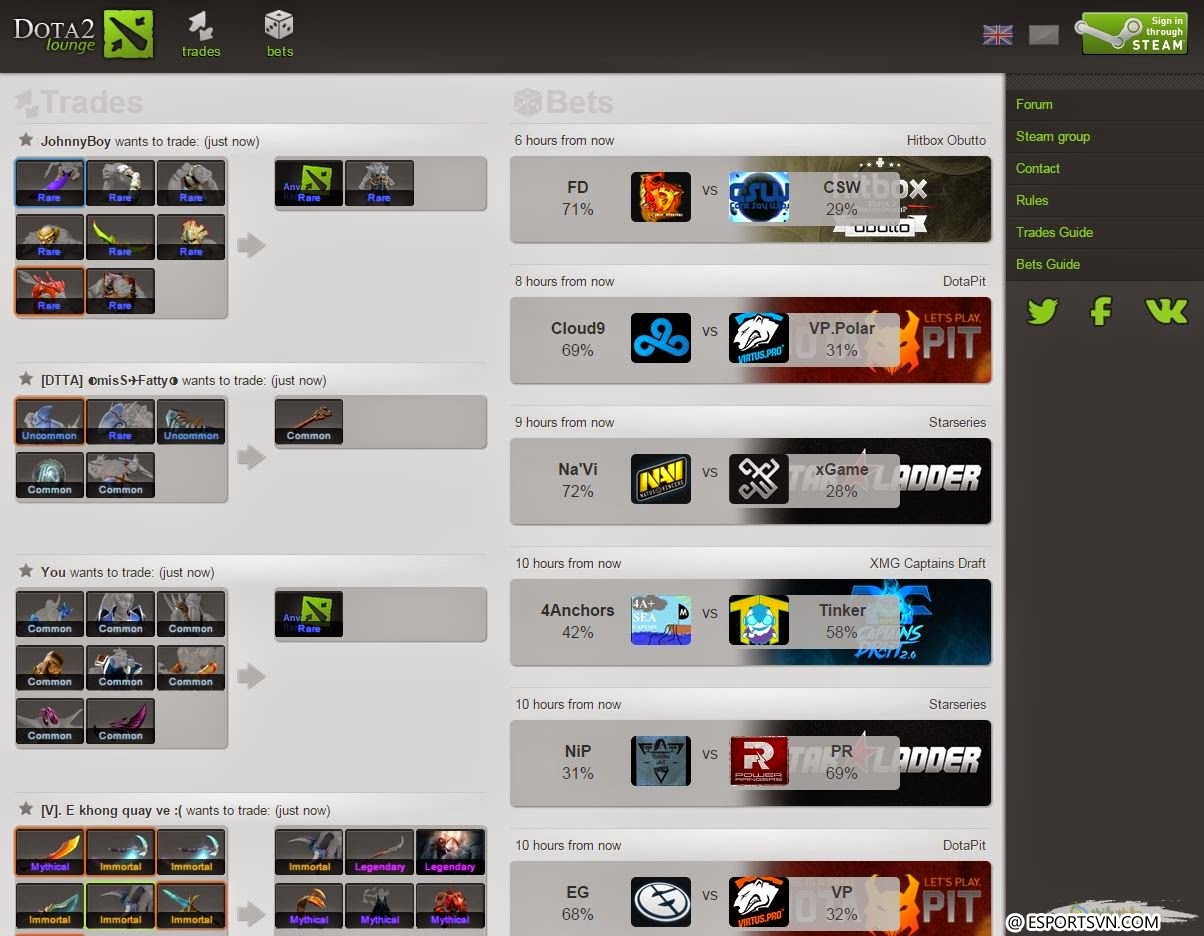Open the VK page icon
This screenshot has height=936, width=1204.
[1166, 312]
